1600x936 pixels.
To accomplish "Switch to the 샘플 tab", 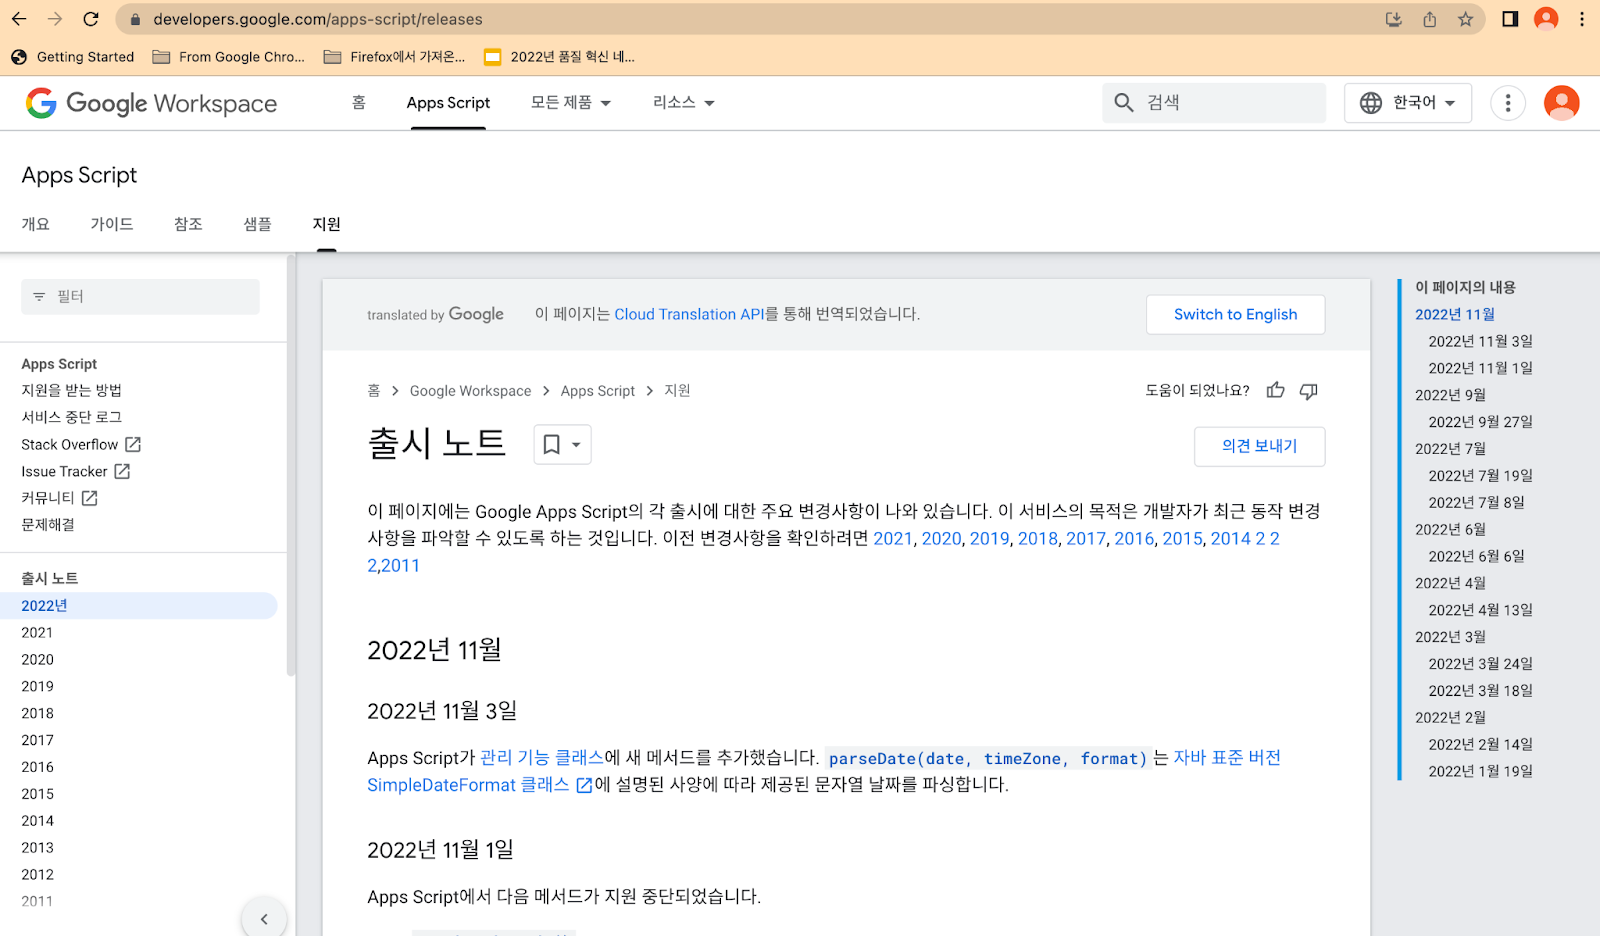I will pos(258,224).
